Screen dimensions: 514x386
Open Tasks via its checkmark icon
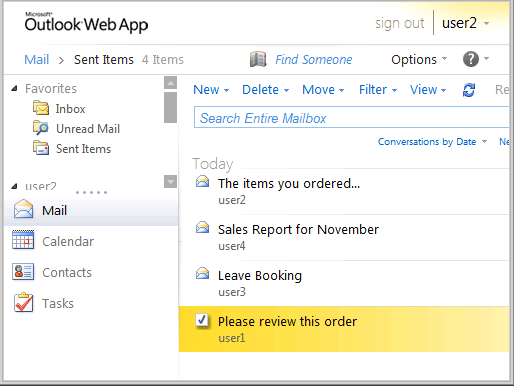(x=23, y=302)
